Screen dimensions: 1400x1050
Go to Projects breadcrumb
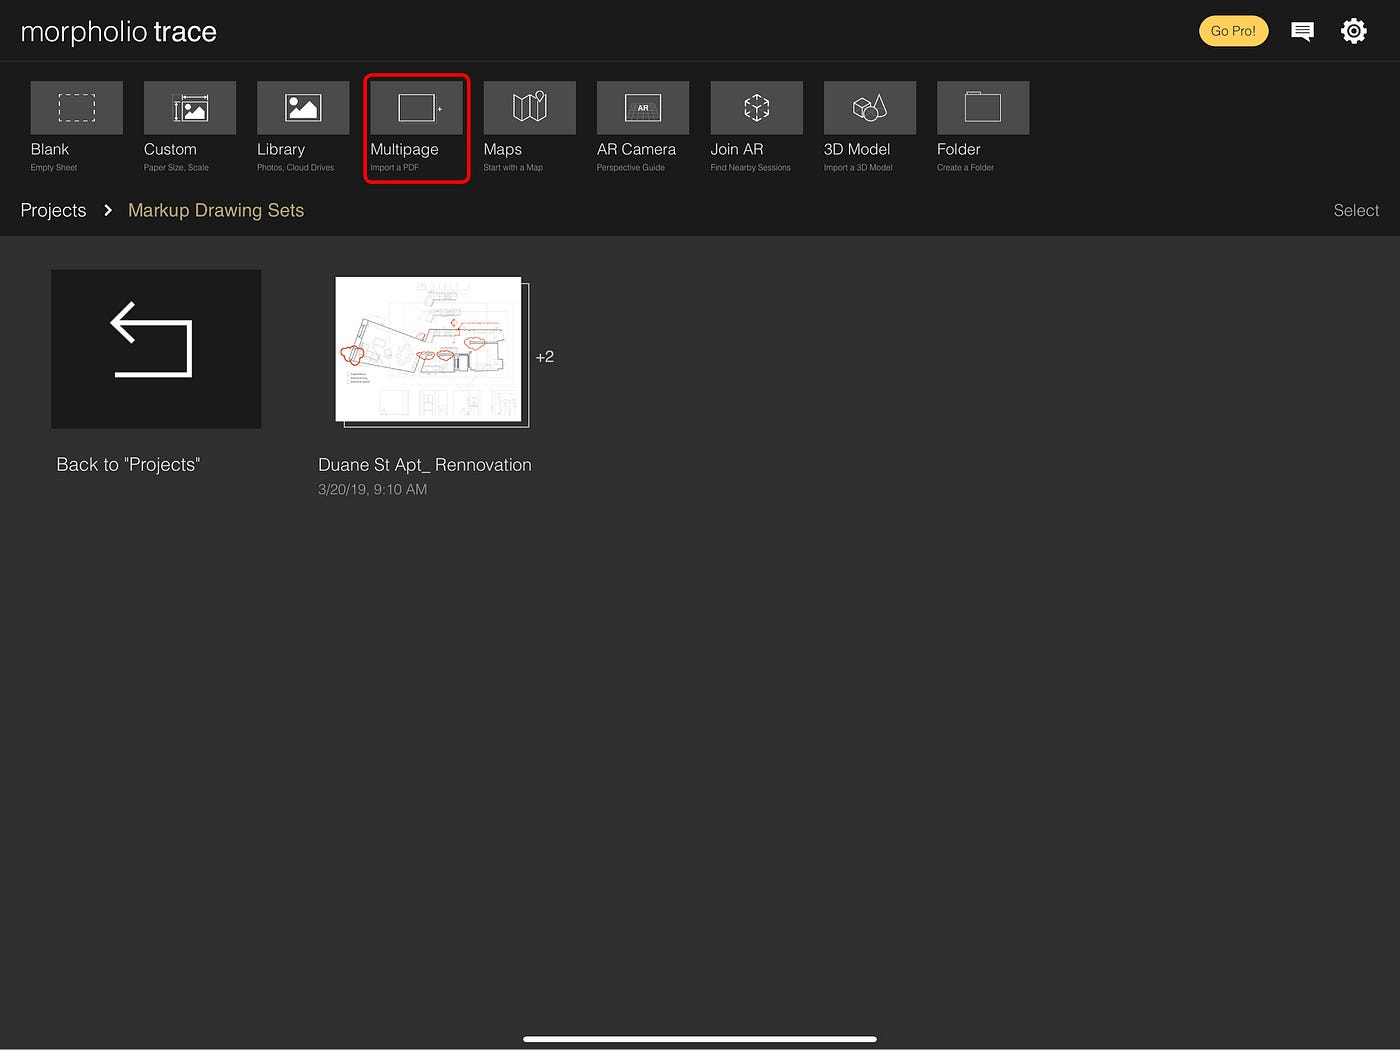53,210
